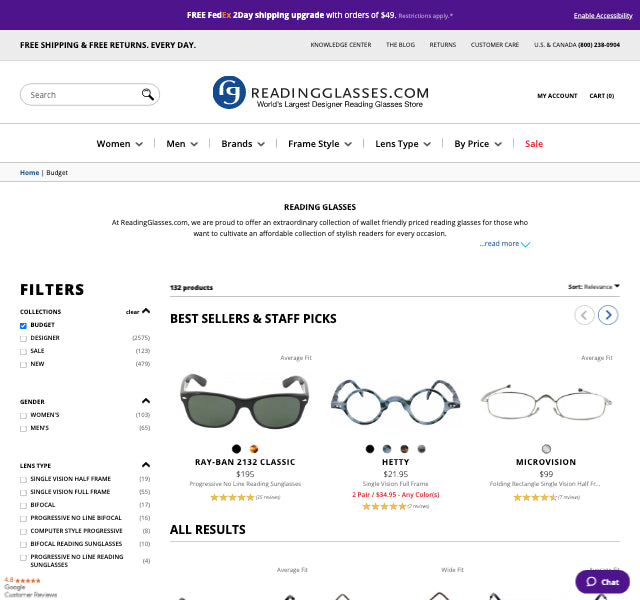Show previous best sellers with left arrow
The image size is (640, 600).
[584, 315]
